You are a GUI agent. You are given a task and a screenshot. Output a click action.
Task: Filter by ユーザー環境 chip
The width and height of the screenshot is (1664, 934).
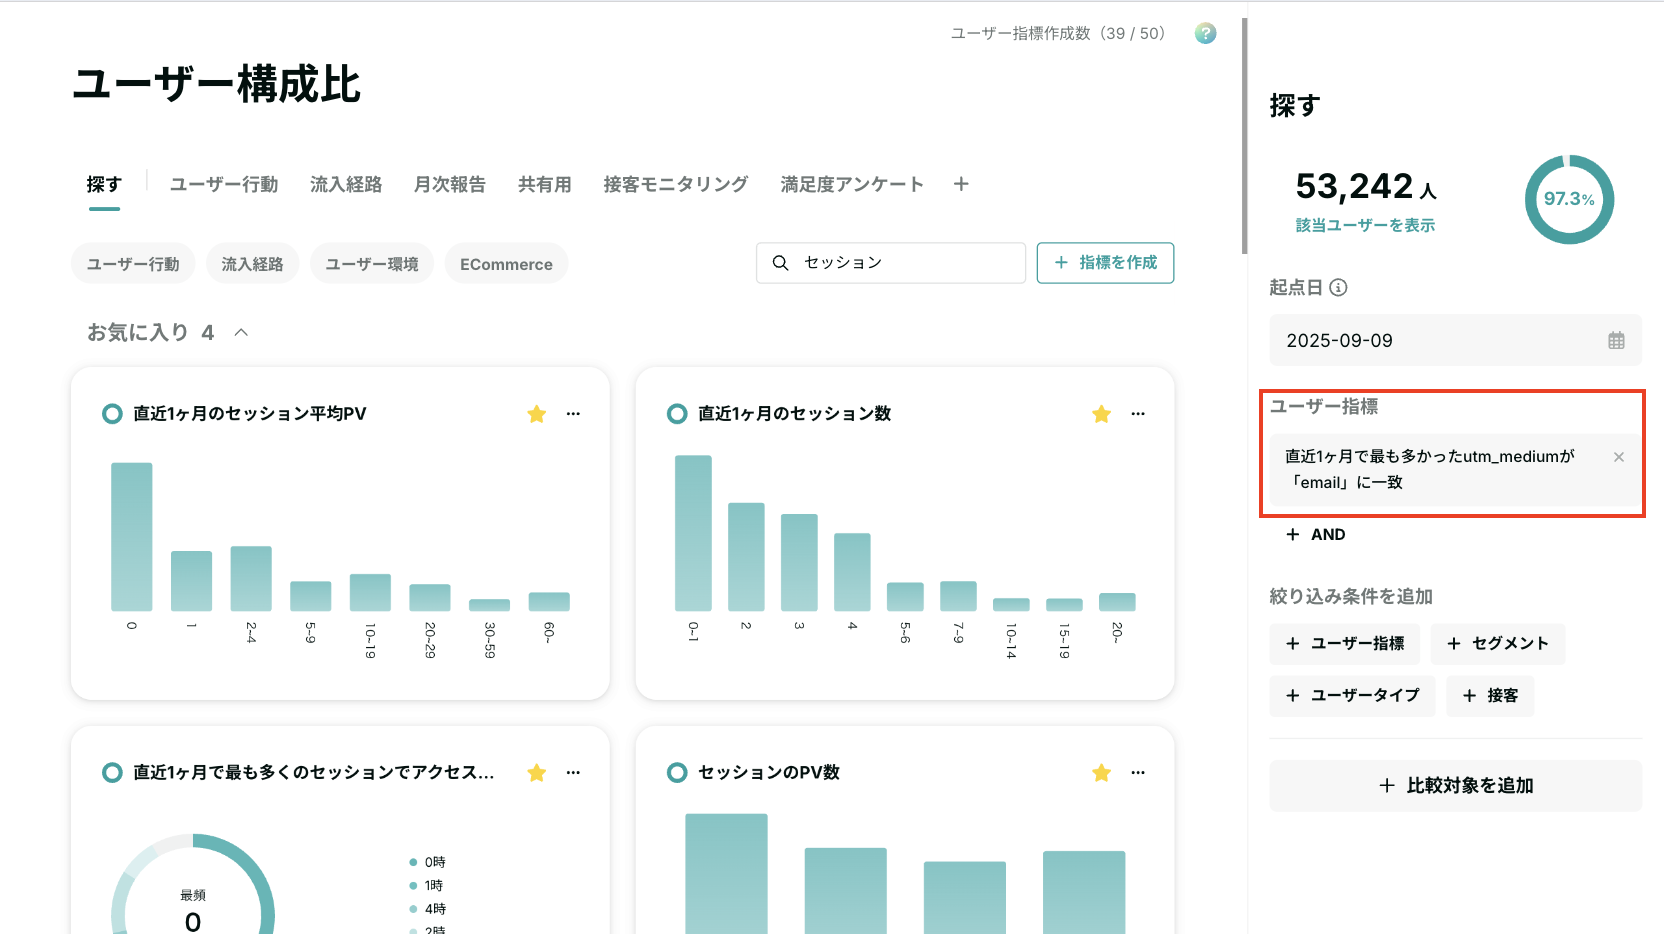(372, 264)
